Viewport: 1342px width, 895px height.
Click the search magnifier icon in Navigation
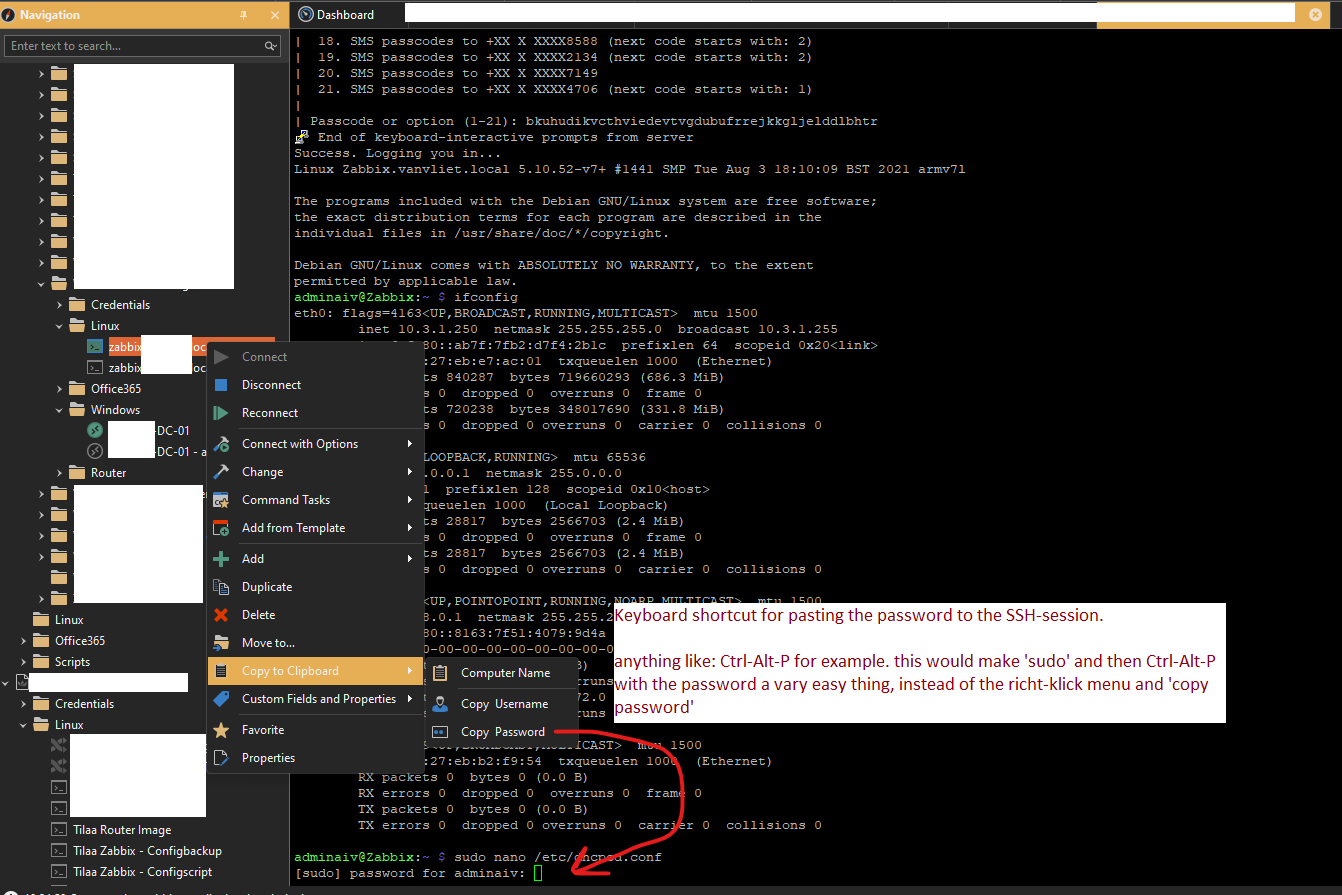tap(270, 46)
